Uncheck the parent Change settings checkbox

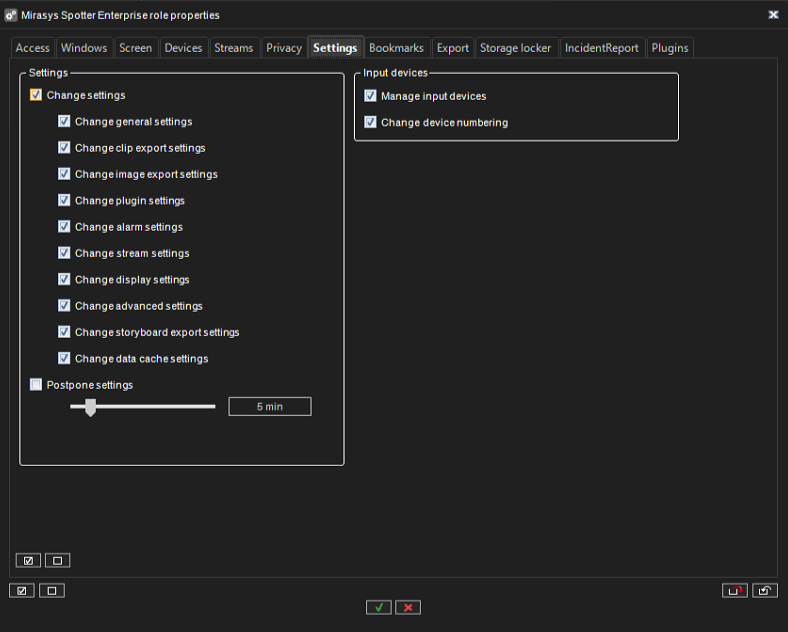37,96
